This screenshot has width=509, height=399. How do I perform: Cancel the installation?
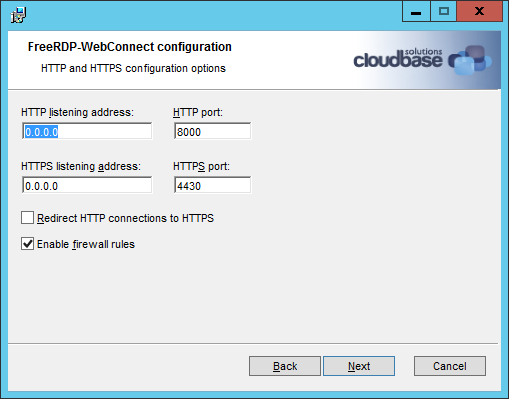450,366
